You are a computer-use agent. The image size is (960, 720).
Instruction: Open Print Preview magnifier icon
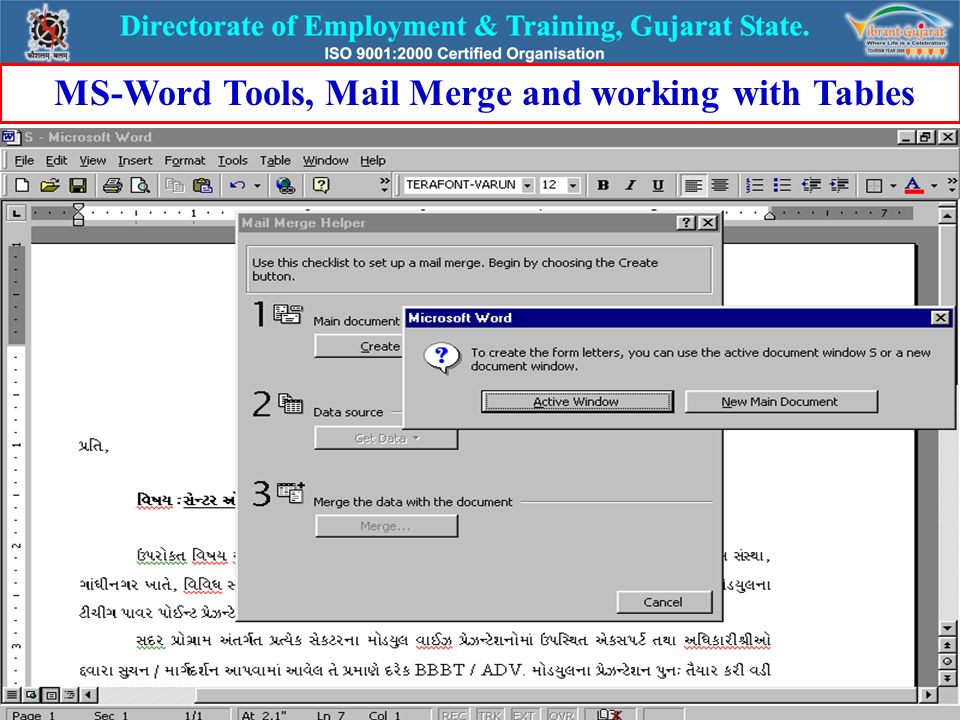pyautogui.click(x=141, y=185)
